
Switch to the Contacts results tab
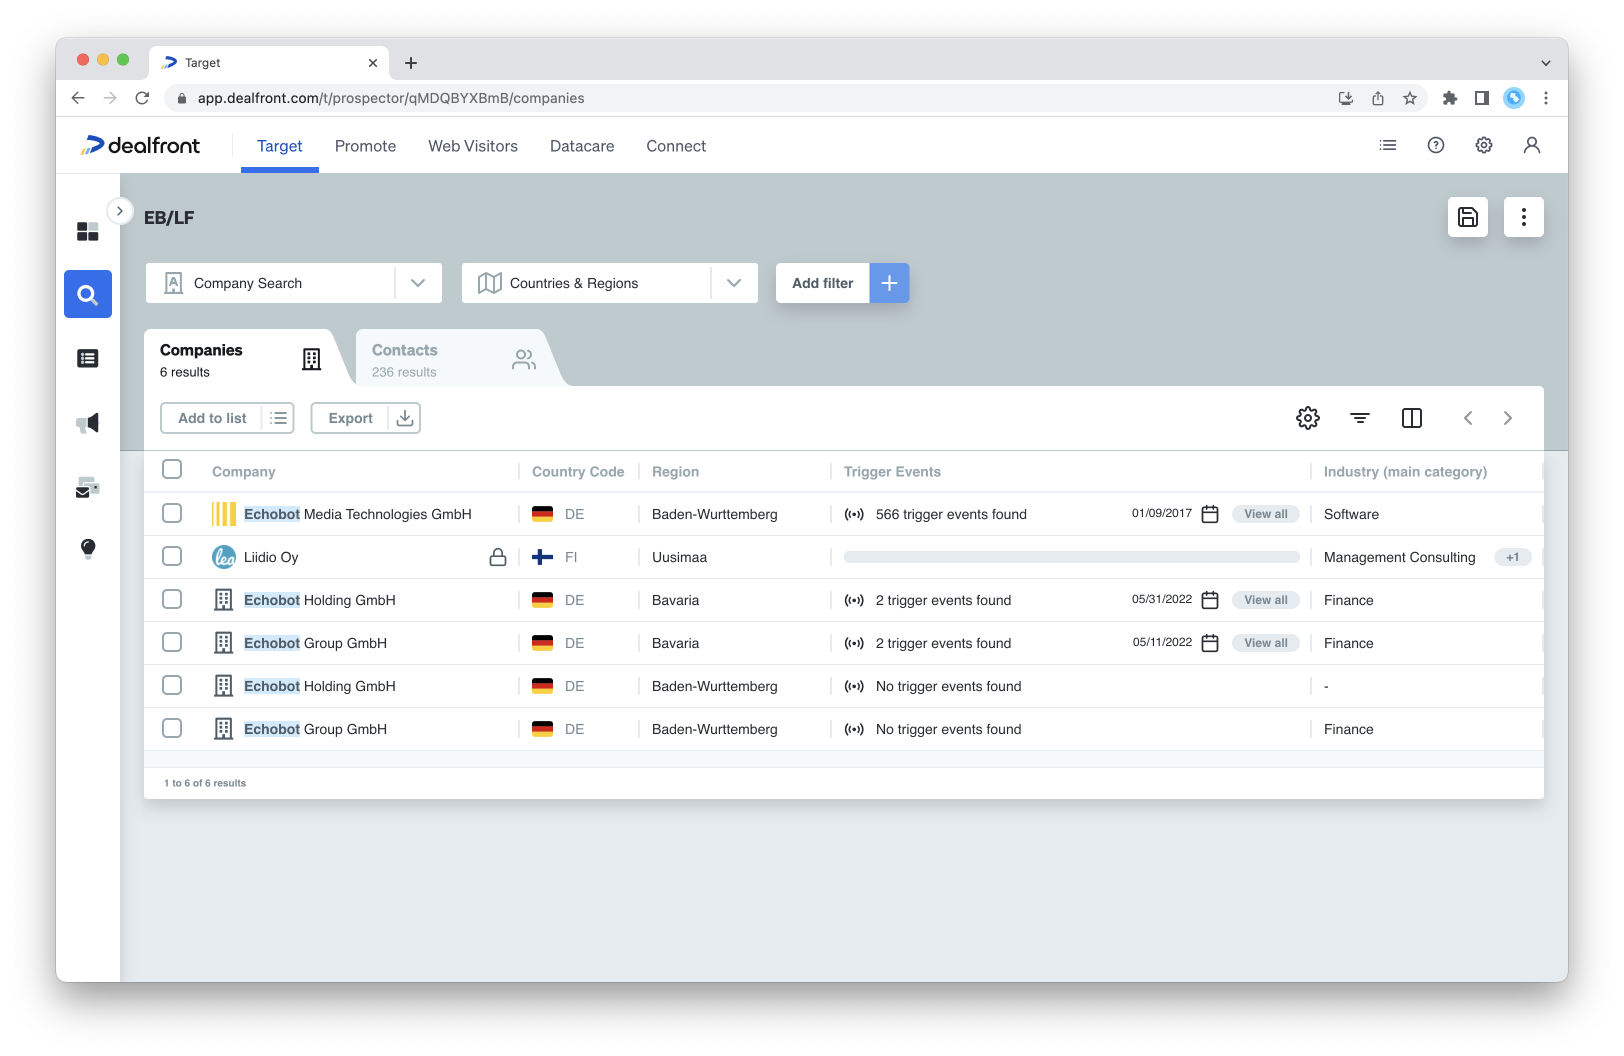pyautogui.click(x=455, y=359)
